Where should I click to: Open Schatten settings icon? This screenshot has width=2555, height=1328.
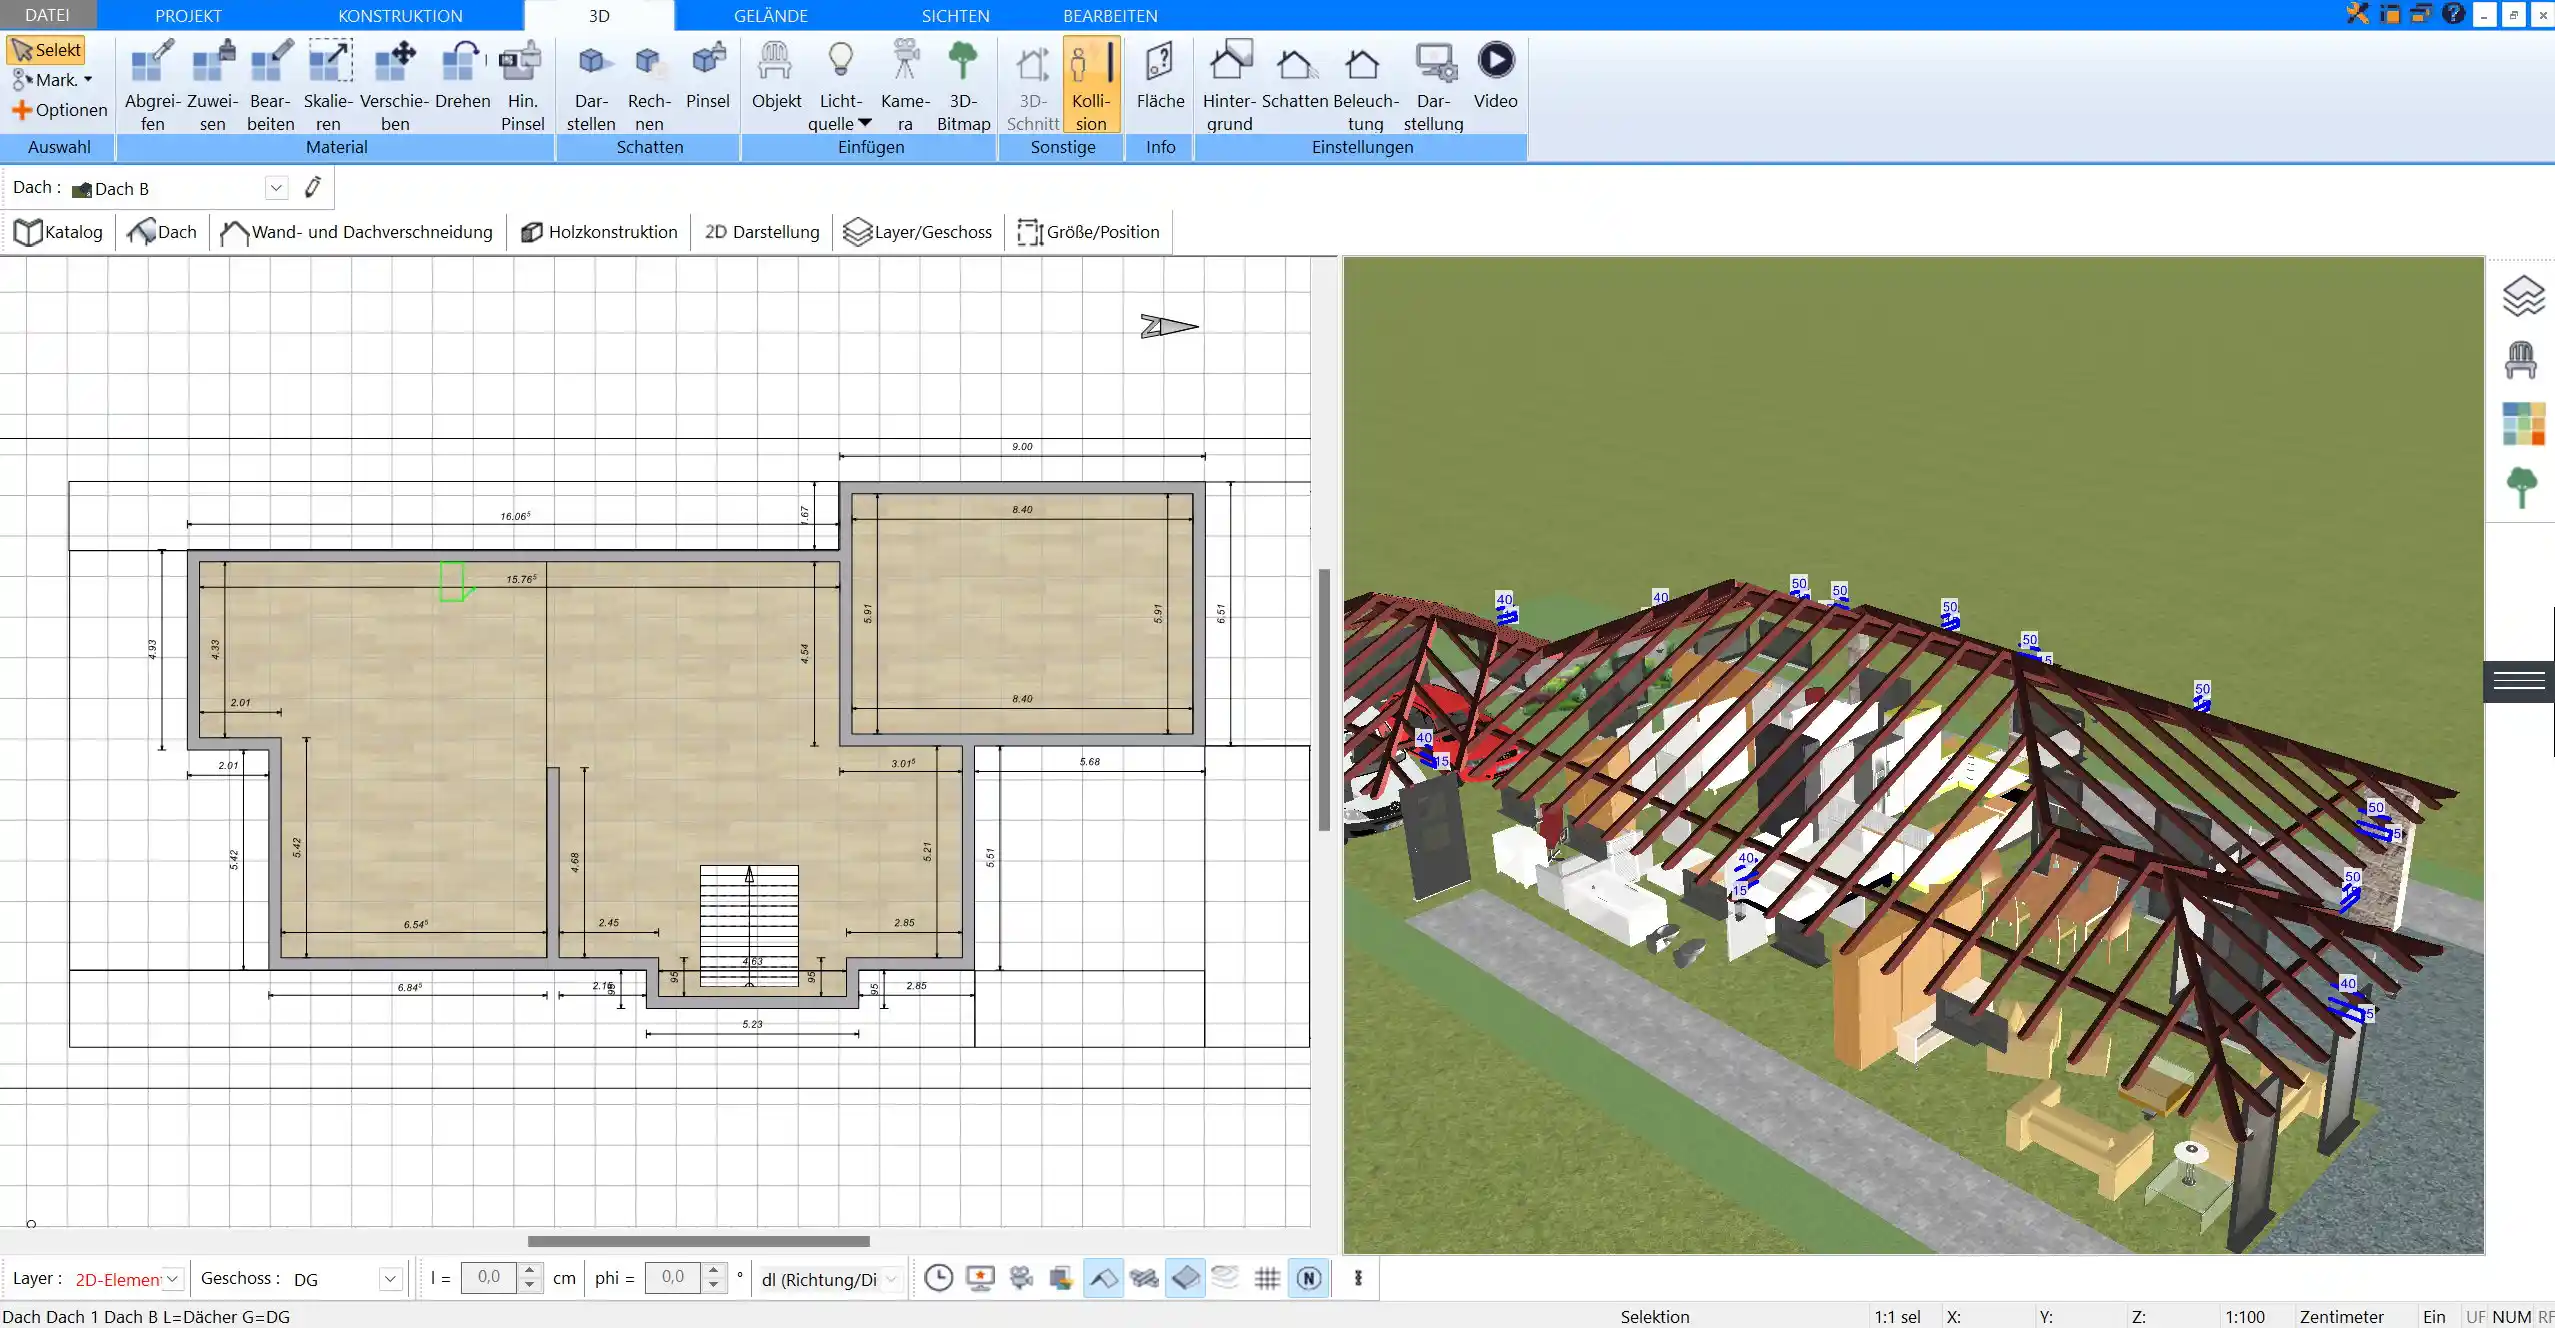pyautogui.click(x=1295, y=75)
